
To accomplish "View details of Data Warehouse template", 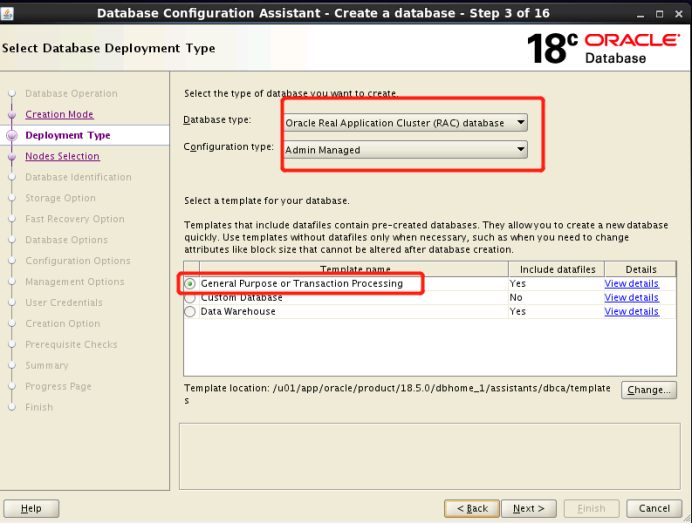I will click(x=631, y=312).
